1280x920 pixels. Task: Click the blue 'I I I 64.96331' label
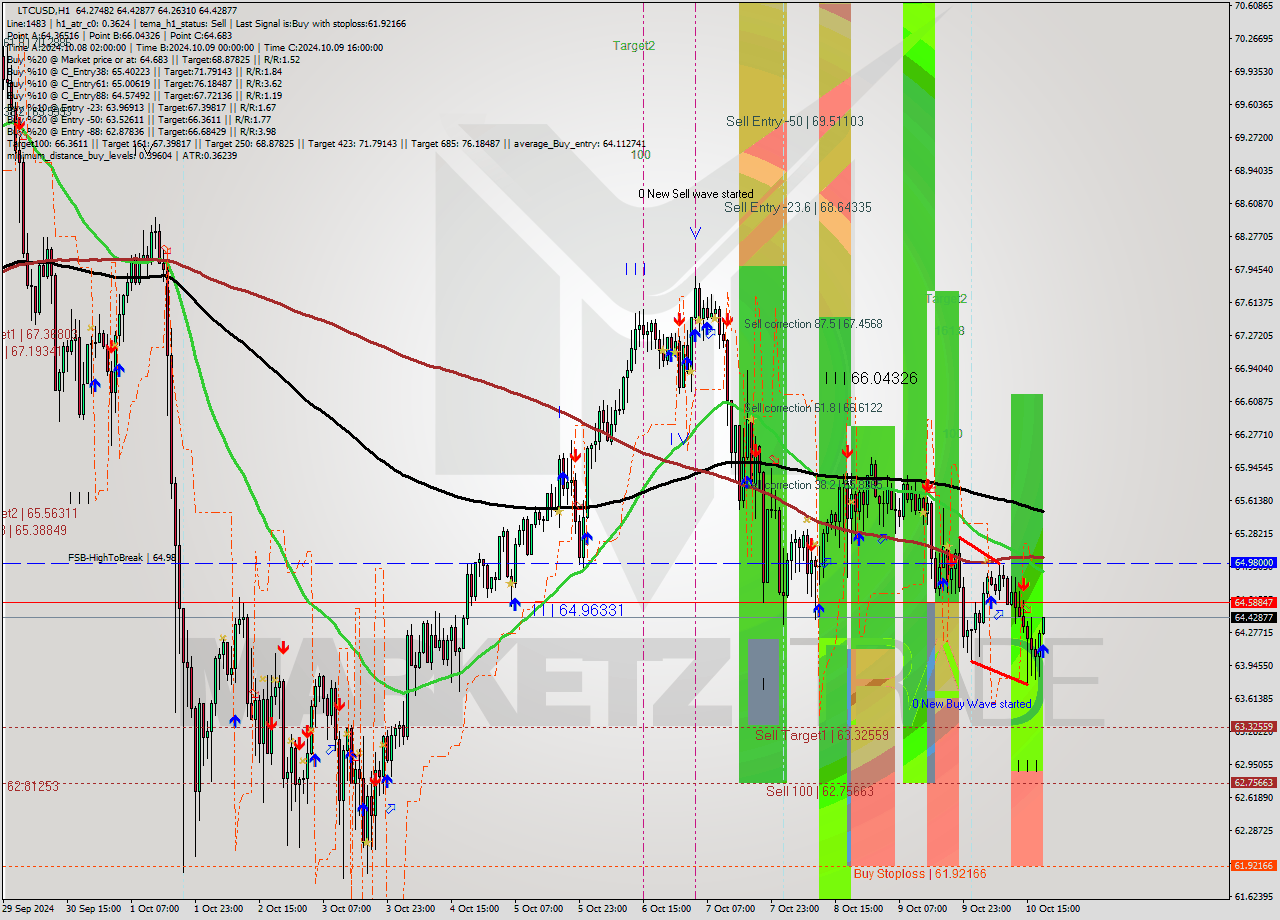(577, 610)
